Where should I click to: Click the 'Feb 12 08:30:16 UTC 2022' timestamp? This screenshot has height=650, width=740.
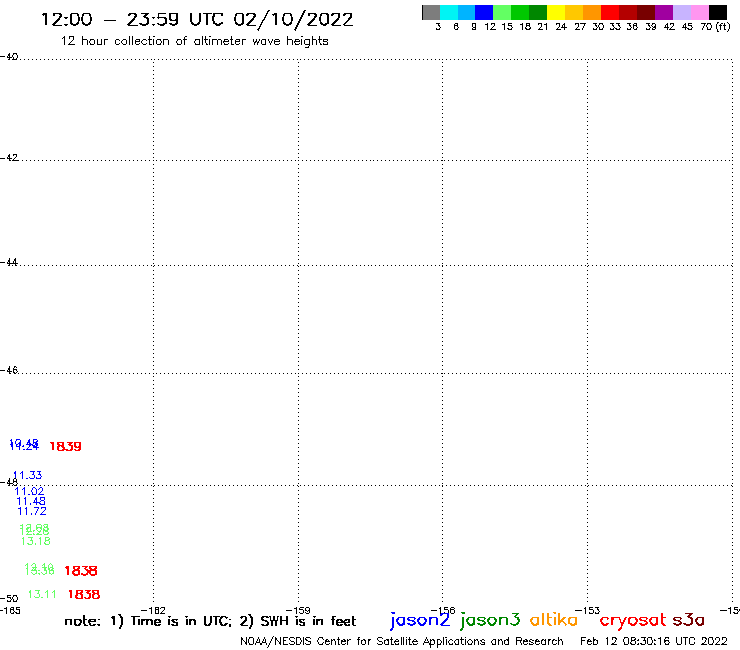[x=654, y=641]
